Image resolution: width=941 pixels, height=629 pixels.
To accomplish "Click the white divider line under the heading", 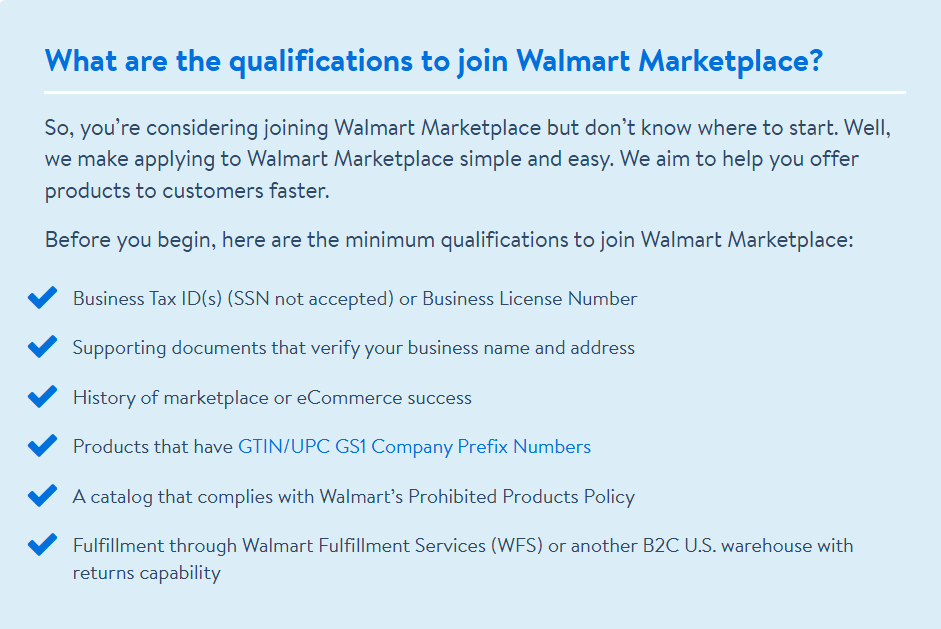I will pyautogui.click(x=475, y=93).
